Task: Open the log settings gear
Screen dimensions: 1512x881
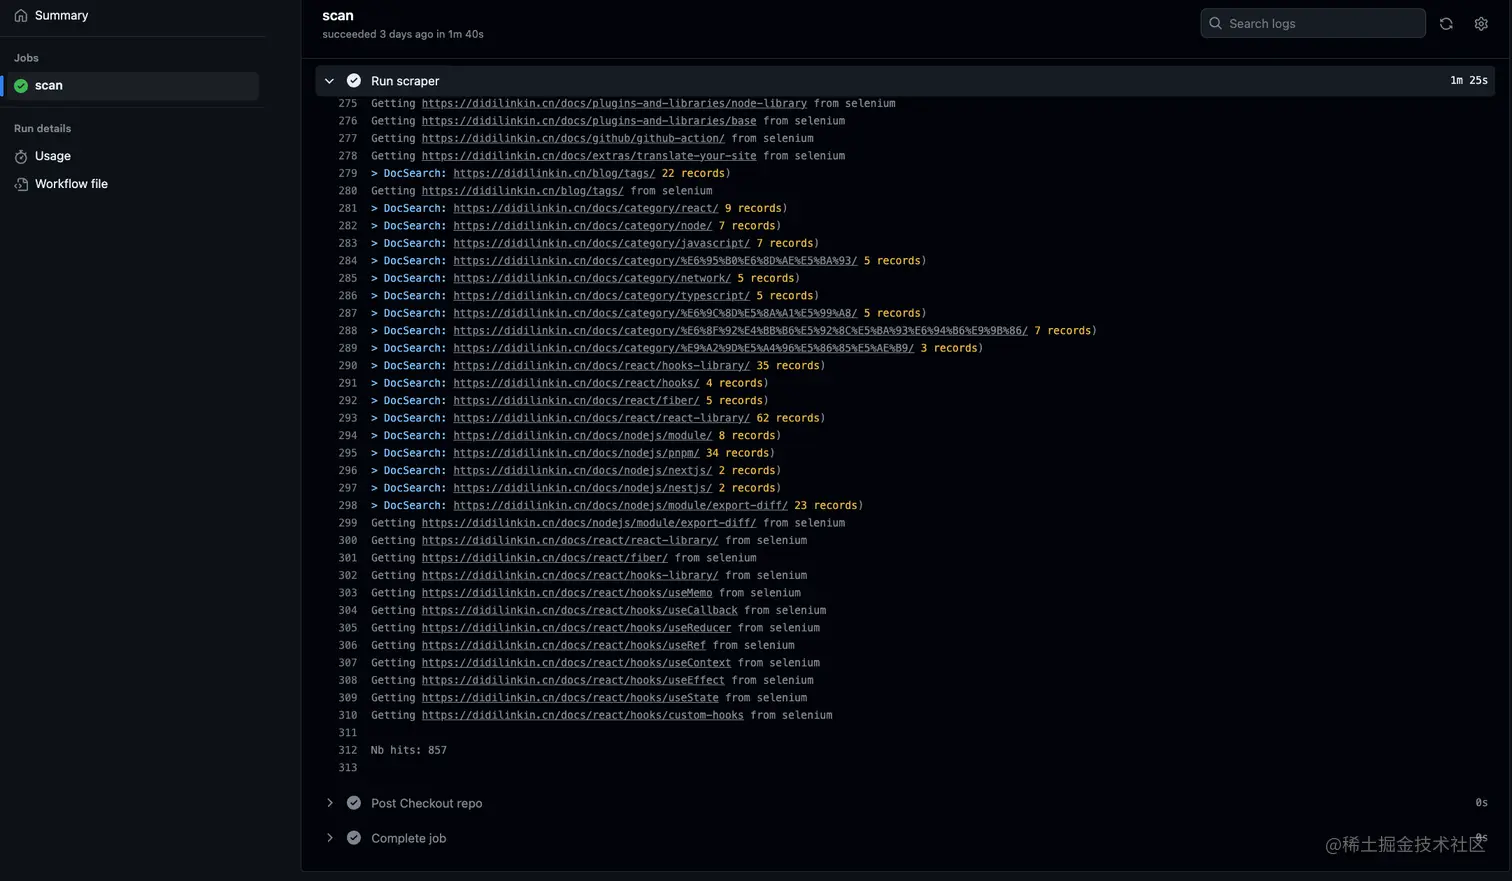Action: [x=1481, y=23]
